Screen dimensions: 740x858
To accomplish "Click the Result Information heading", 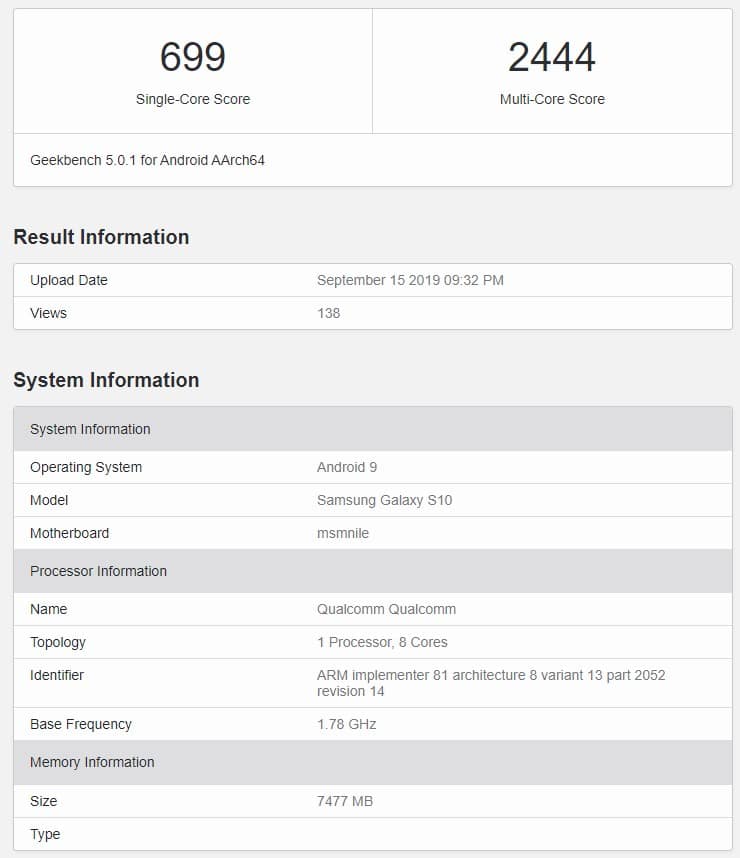I will tap(101, 237).
